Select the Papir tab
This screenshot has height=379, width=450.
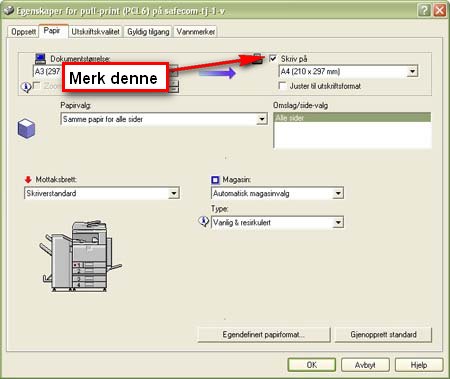pyautogui.click(x=52, y=31)
